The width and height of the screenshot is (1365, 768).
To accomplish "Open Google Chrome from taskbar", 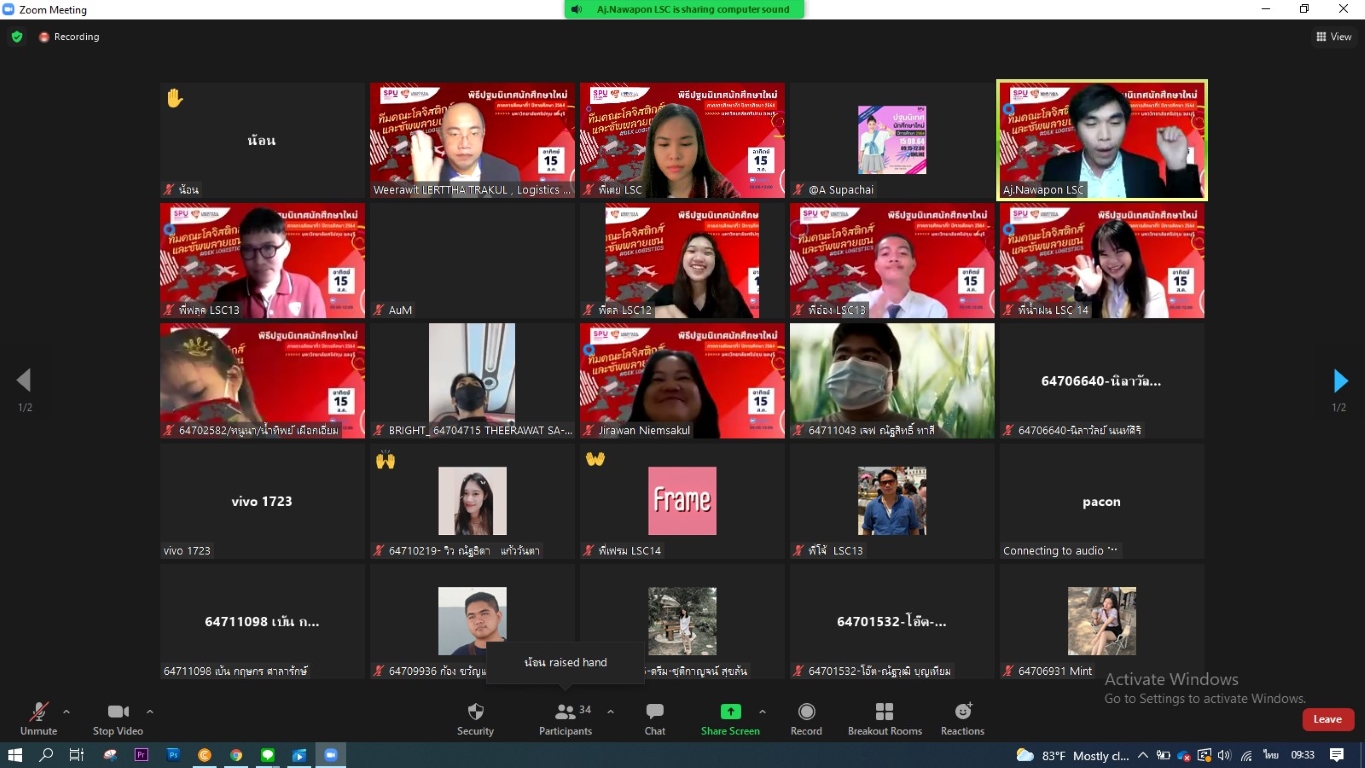I will click(236, 755).
